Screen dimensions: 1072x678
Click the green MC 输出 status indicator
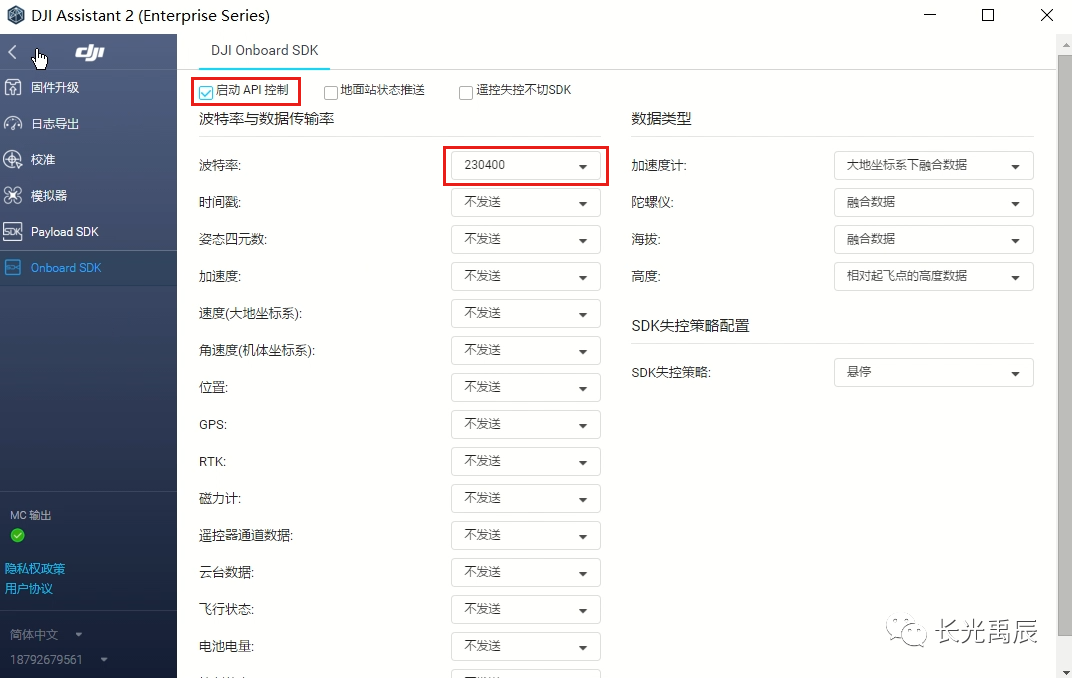(x=17, y=536)
